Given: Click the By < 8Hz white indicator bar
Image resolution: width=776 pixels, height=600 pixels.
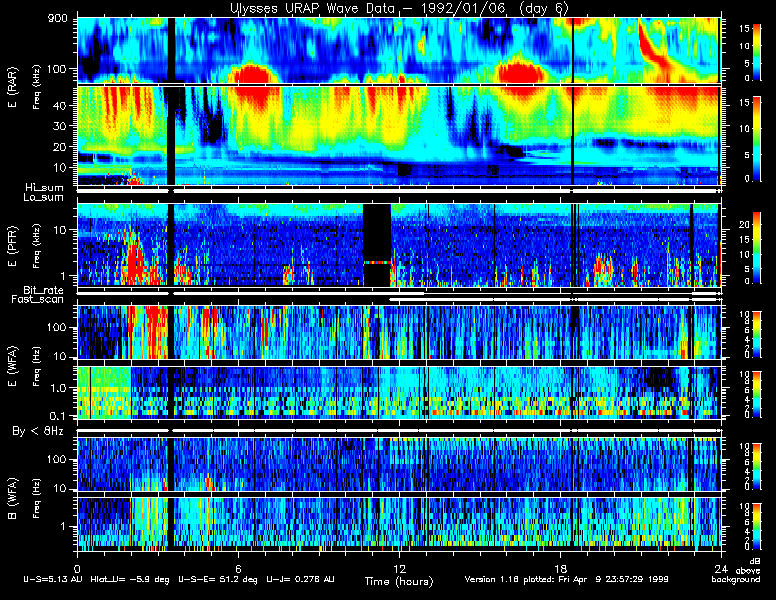Looking at the screenshot, I should coord(399,431).
